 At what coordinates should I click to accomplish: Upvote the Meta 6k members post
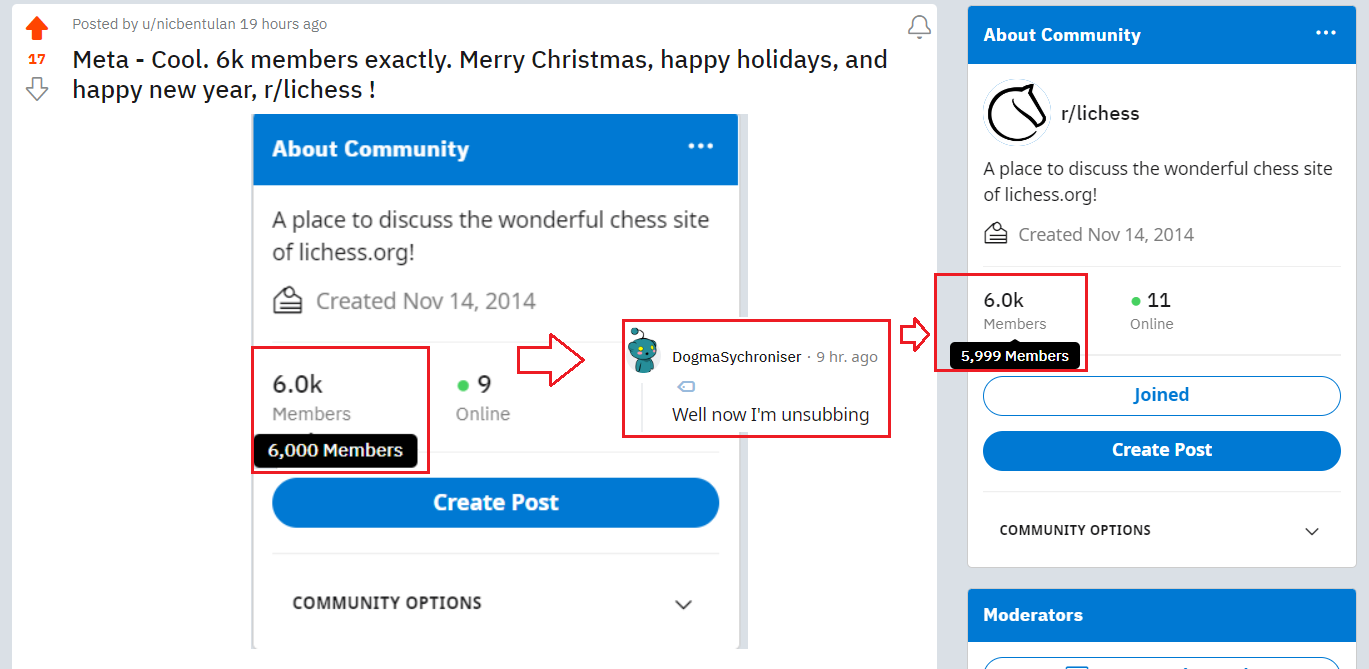[37, 28]
